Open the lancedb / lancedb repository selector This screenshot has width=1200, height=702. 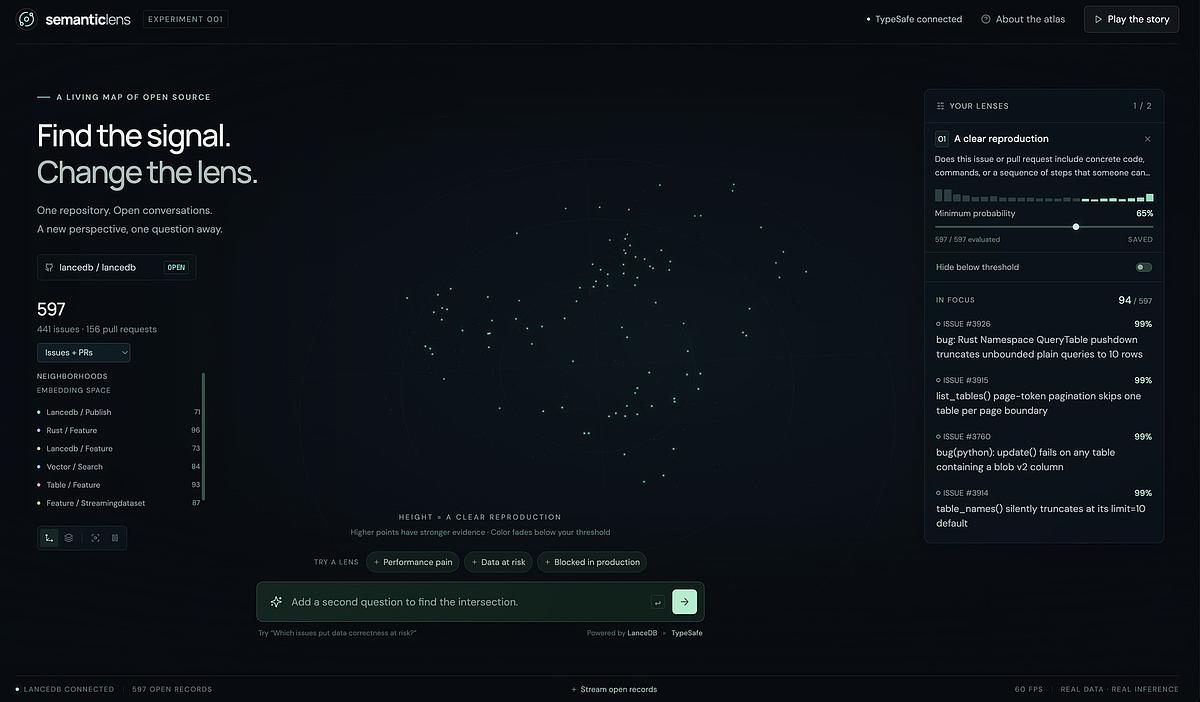117,267
